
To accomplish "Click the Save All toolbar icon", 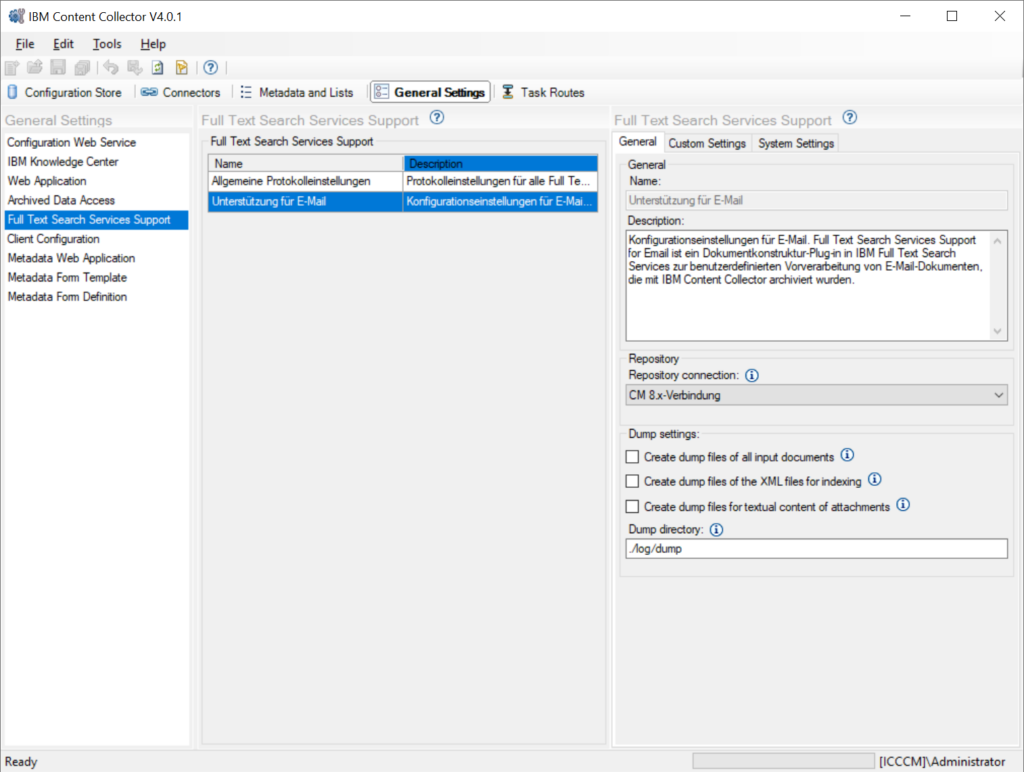I will [x=82, y=67].
